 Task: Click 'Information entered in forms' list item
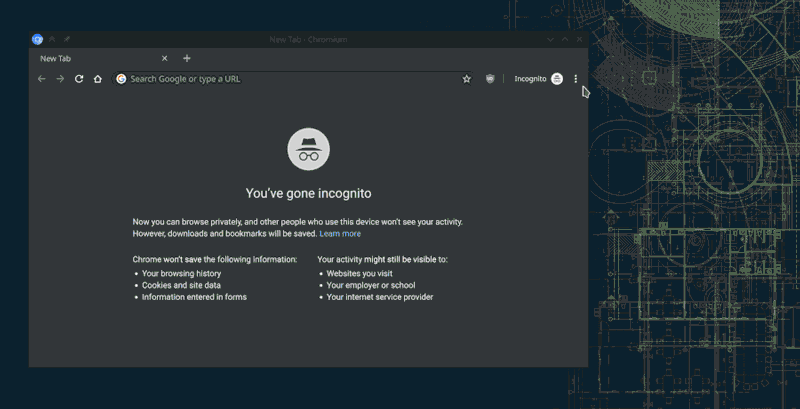tap(194, 297)
